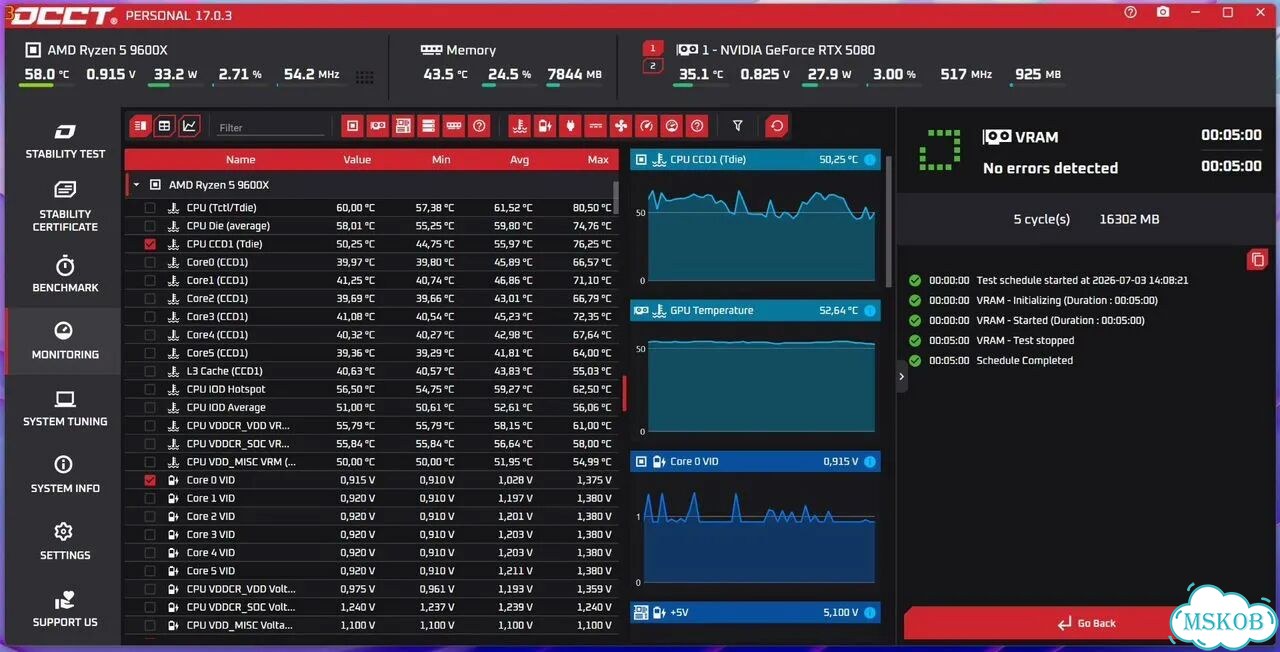Select the 'Schedule Completed' log entry
Screen dimensions: 1280x652
pos(1024,361)
